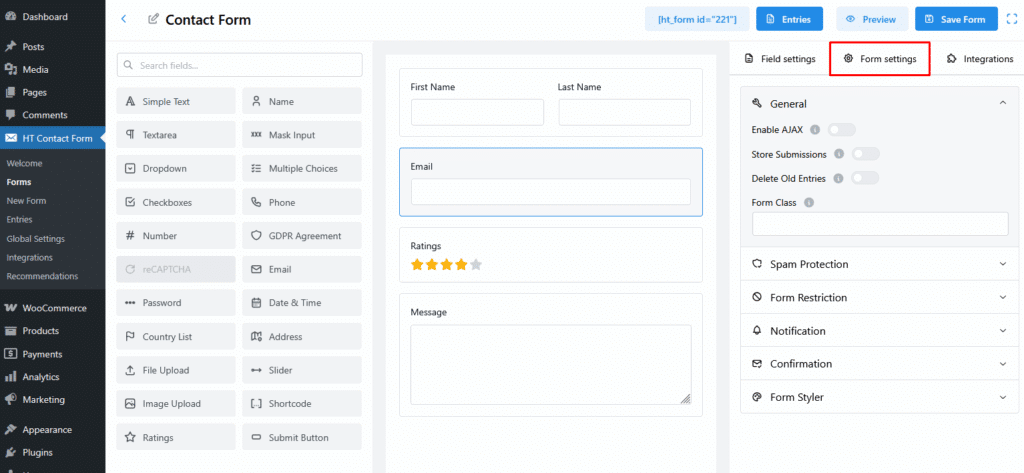Click the pencil edit icon next to form title
Screen dimensions: 1024x473
coord(153,19)
